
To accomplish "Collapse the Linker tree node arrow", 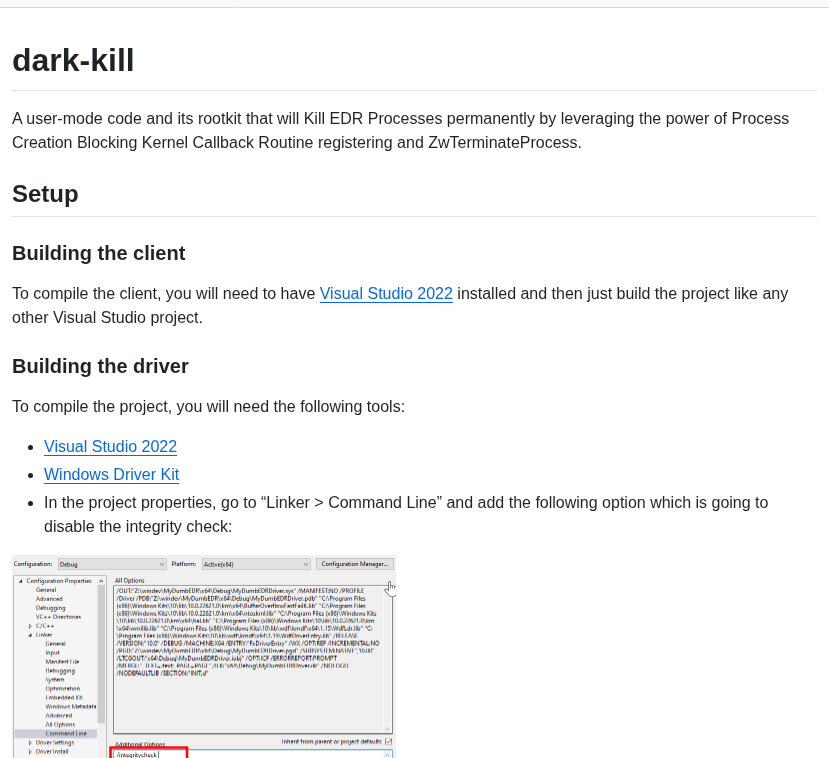I will pyautogui.click(x=30, y=635).
